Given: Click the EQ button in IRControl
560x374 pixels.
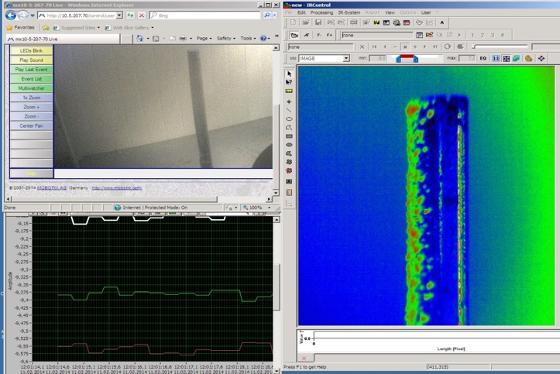Looking at the screenshot, I should pyautogui.click(x=483, y=58).
